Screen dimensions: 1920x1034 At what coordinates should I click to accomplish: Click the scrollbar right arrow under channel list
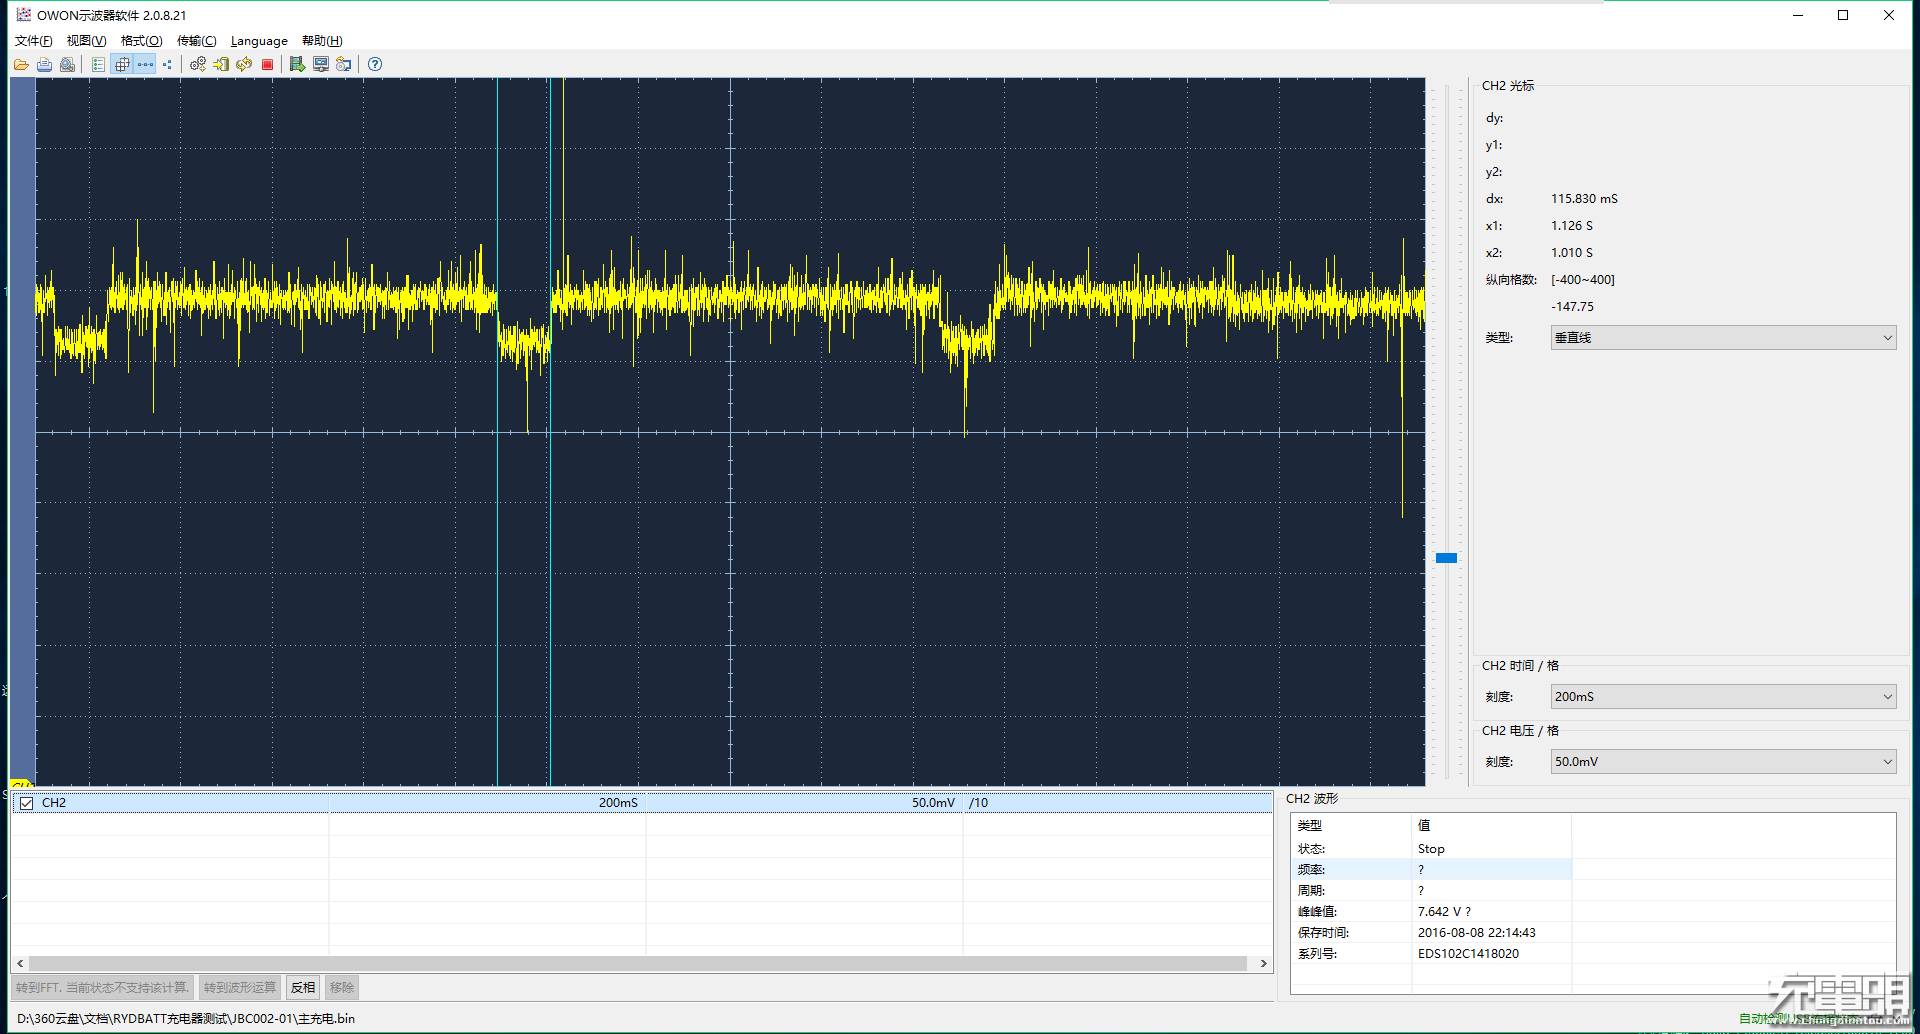(1264, 964)
